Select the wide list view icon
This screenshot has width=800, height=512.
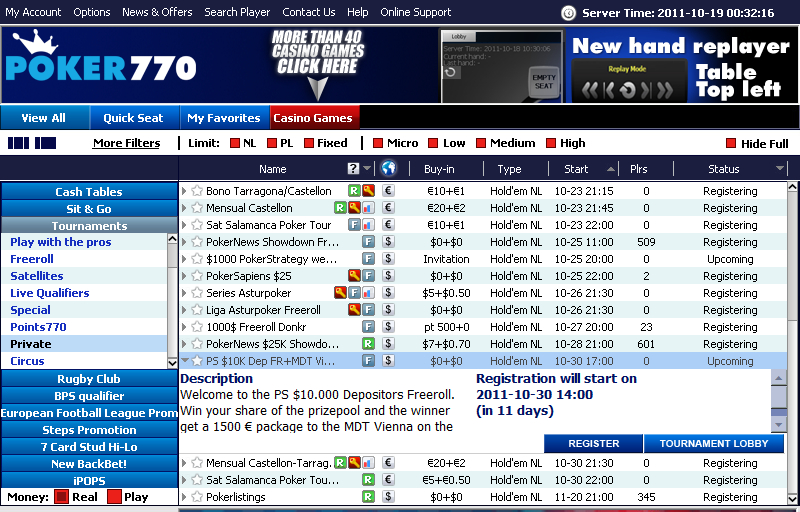[45, 143]
